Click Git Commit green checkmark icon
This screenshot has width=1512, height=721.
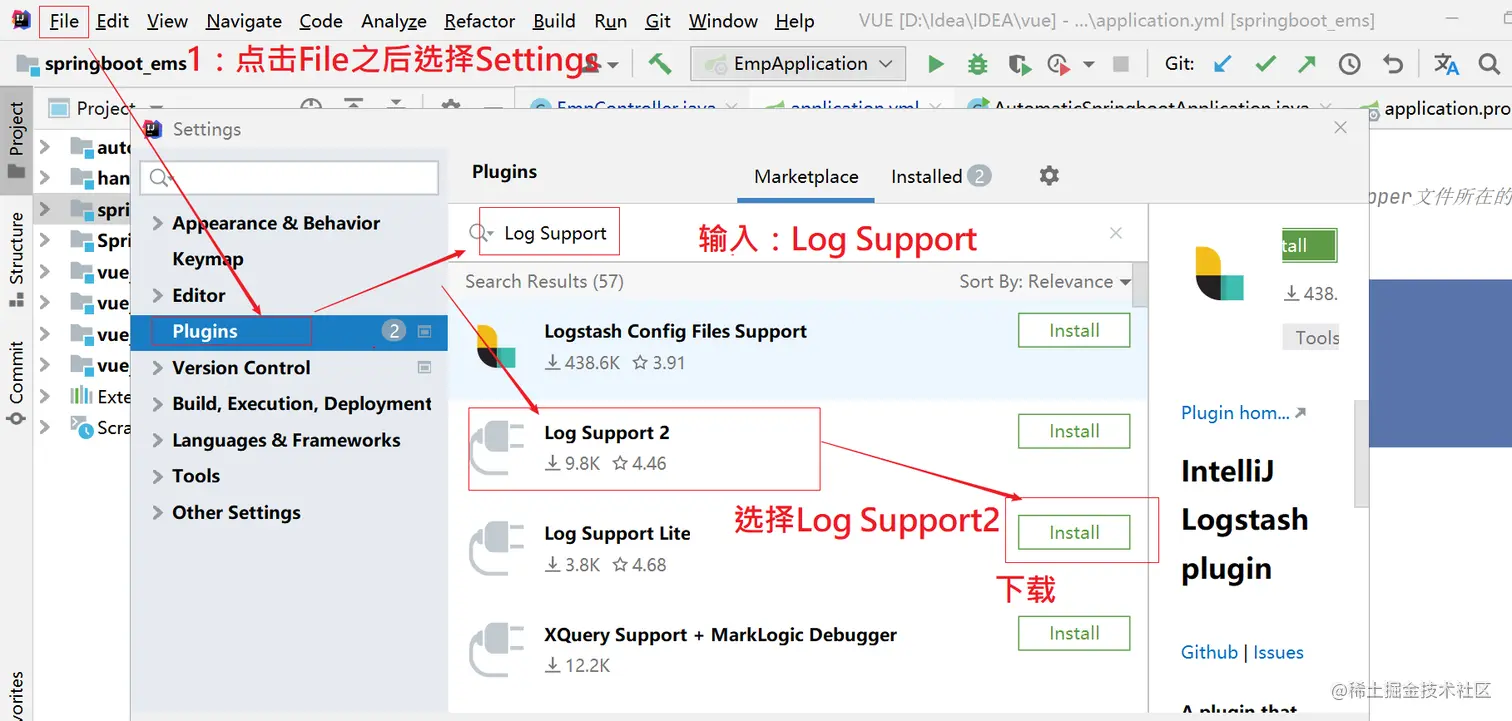1266,64
